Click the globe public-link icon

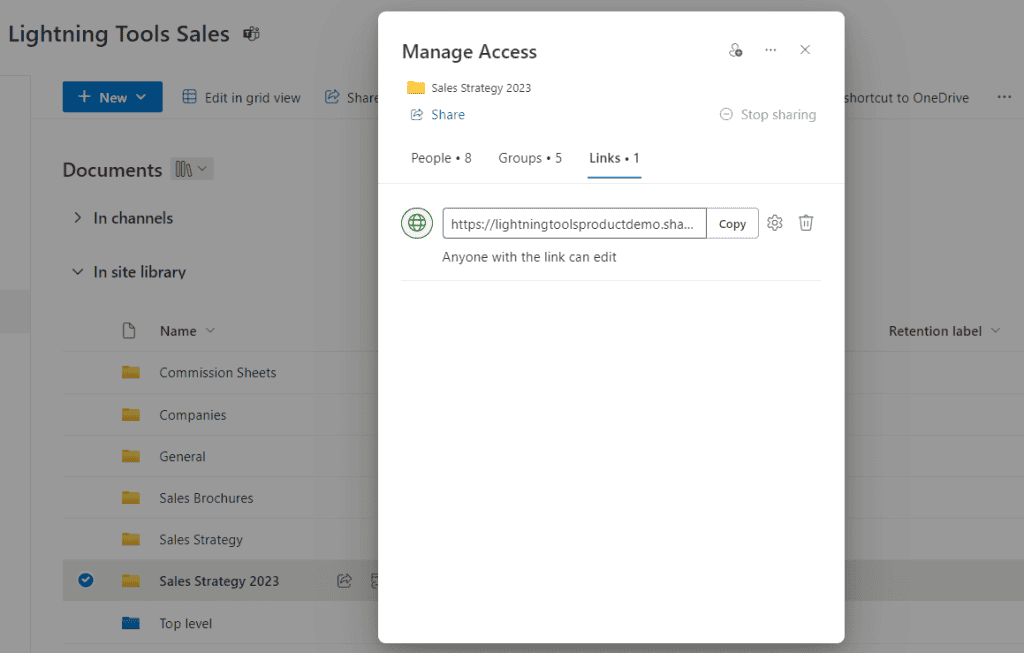pos(417,223)
